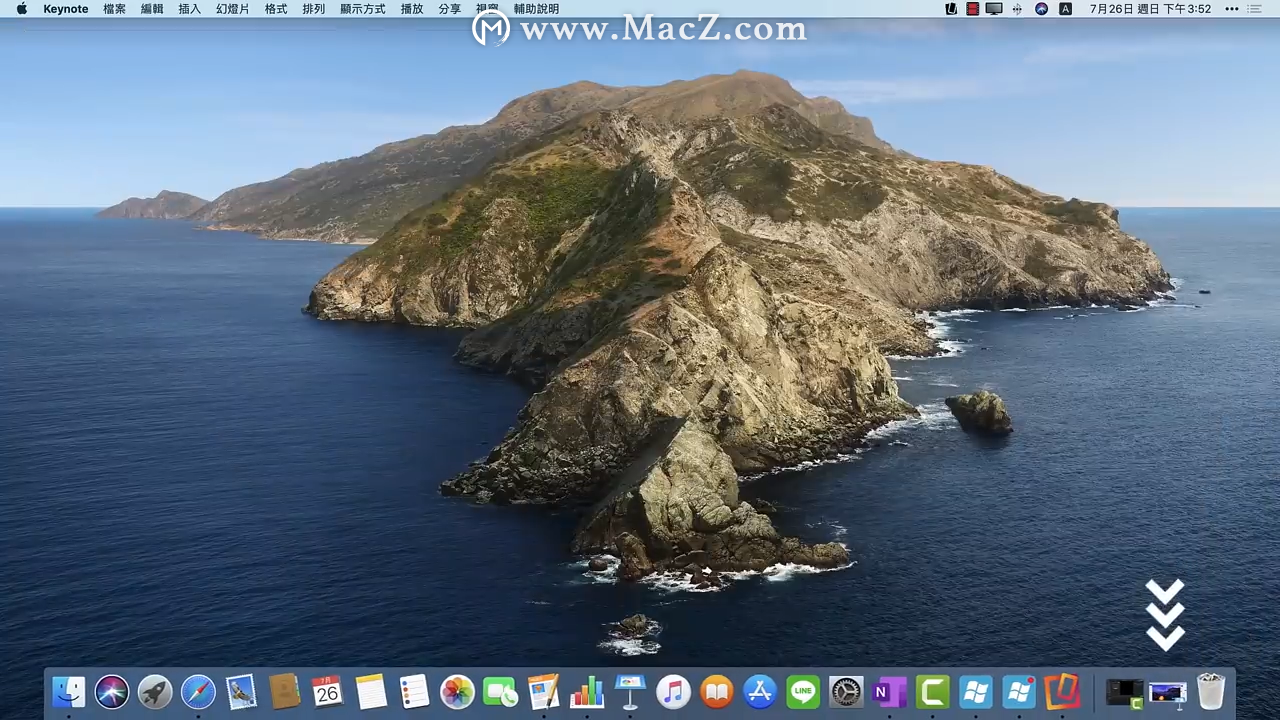Open the Bluetooth status menu
This screenshot has width=1280, height=720.
click(x=1018, y=9)
